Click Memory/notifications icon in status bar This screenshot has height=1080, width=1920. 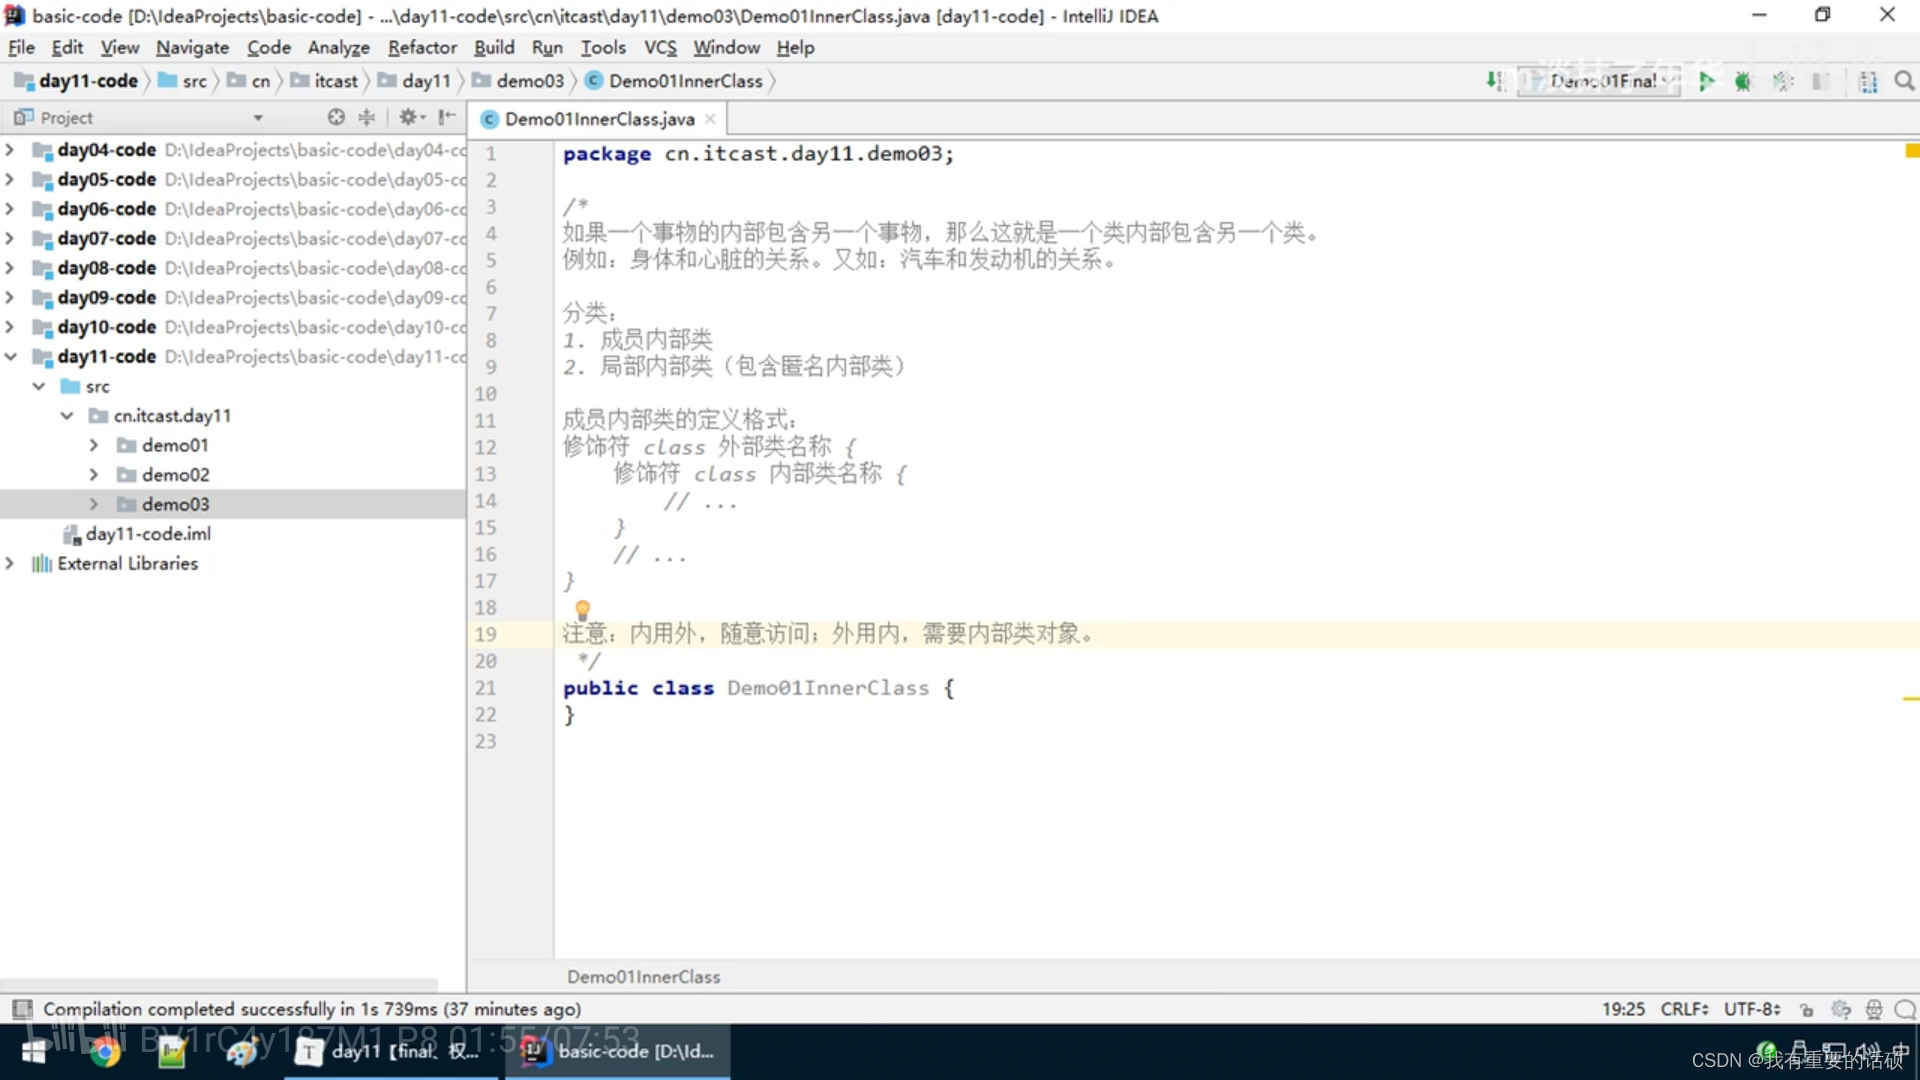pos(1905,1009)
